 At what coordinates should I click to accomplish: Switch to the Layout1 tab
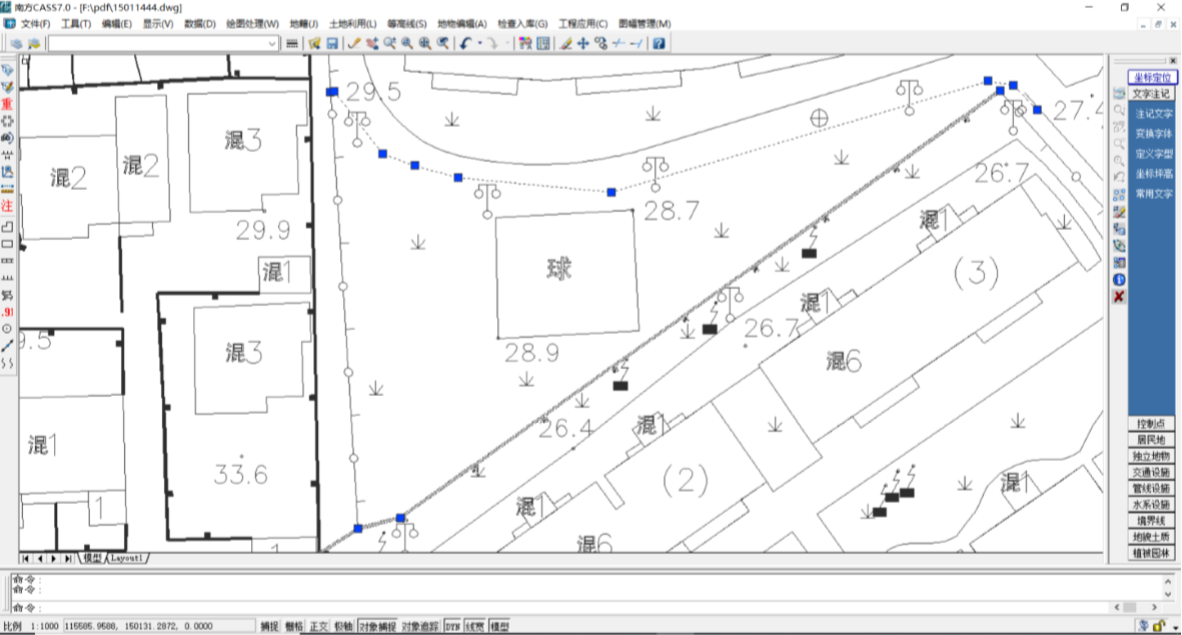click(x=127, y=558)
